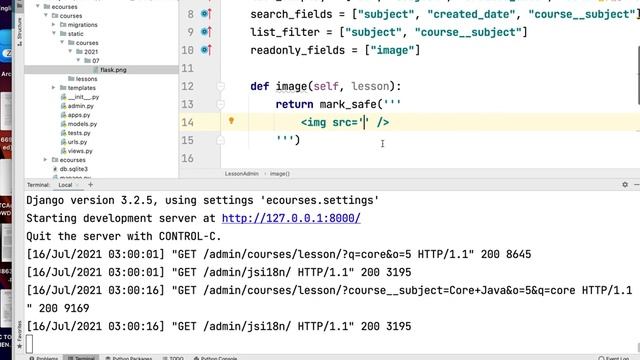
Task: Click the search_fields variable on line 8
Action: [x=291, y=14]
